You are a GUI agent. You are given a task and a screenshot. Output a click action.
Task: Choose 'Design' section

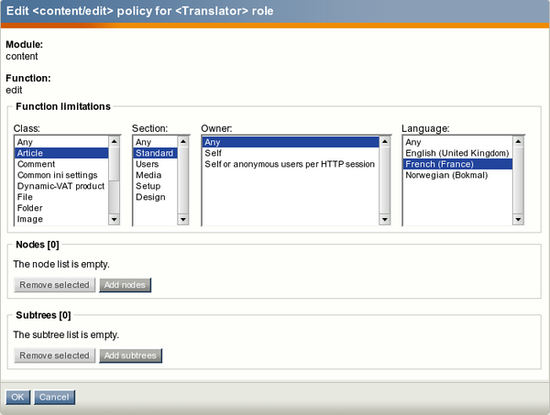(155, 197)
